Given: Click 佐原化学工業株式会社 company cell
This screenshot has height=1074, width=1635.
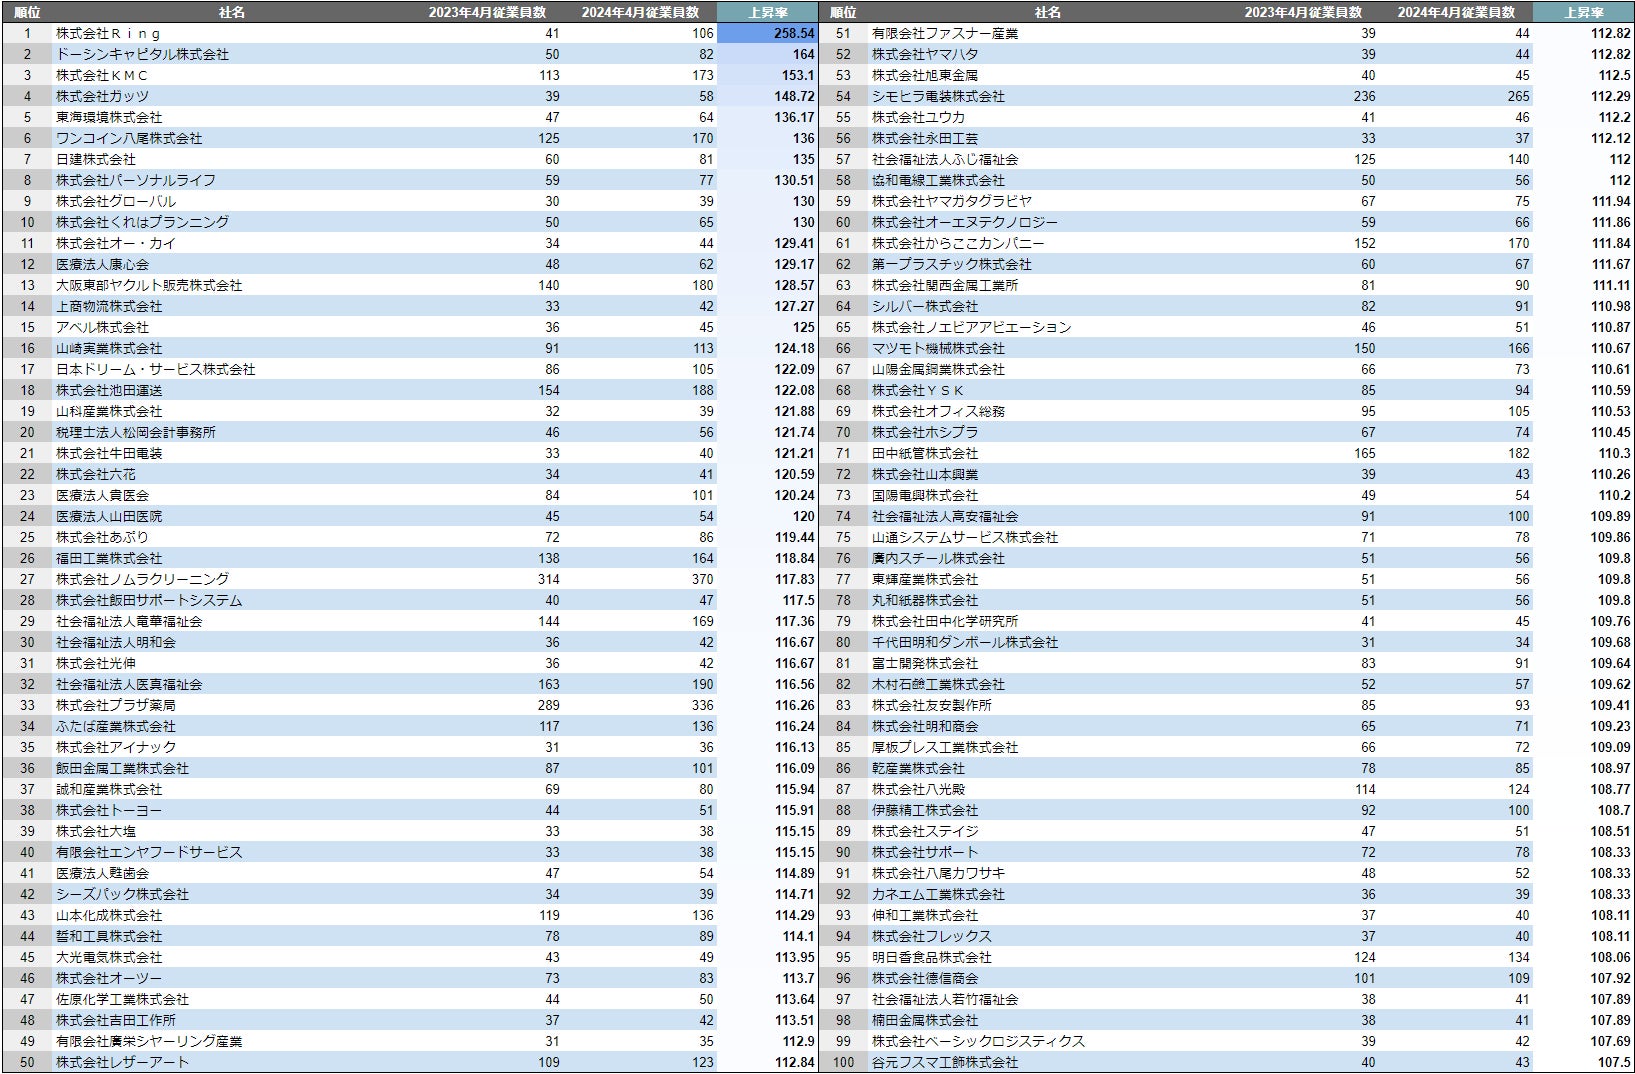Looking at the screenshot, I should coord(122,999).
